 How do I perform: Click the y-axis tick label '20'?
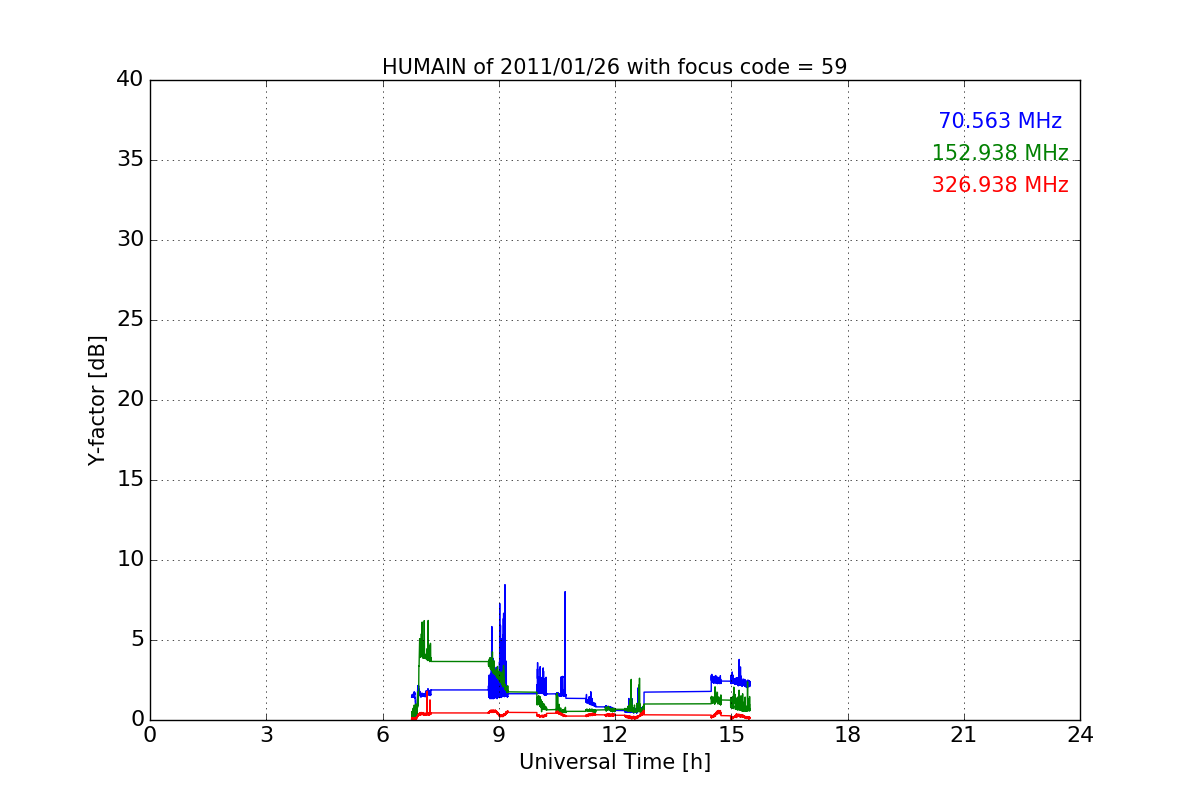[130, 400]
